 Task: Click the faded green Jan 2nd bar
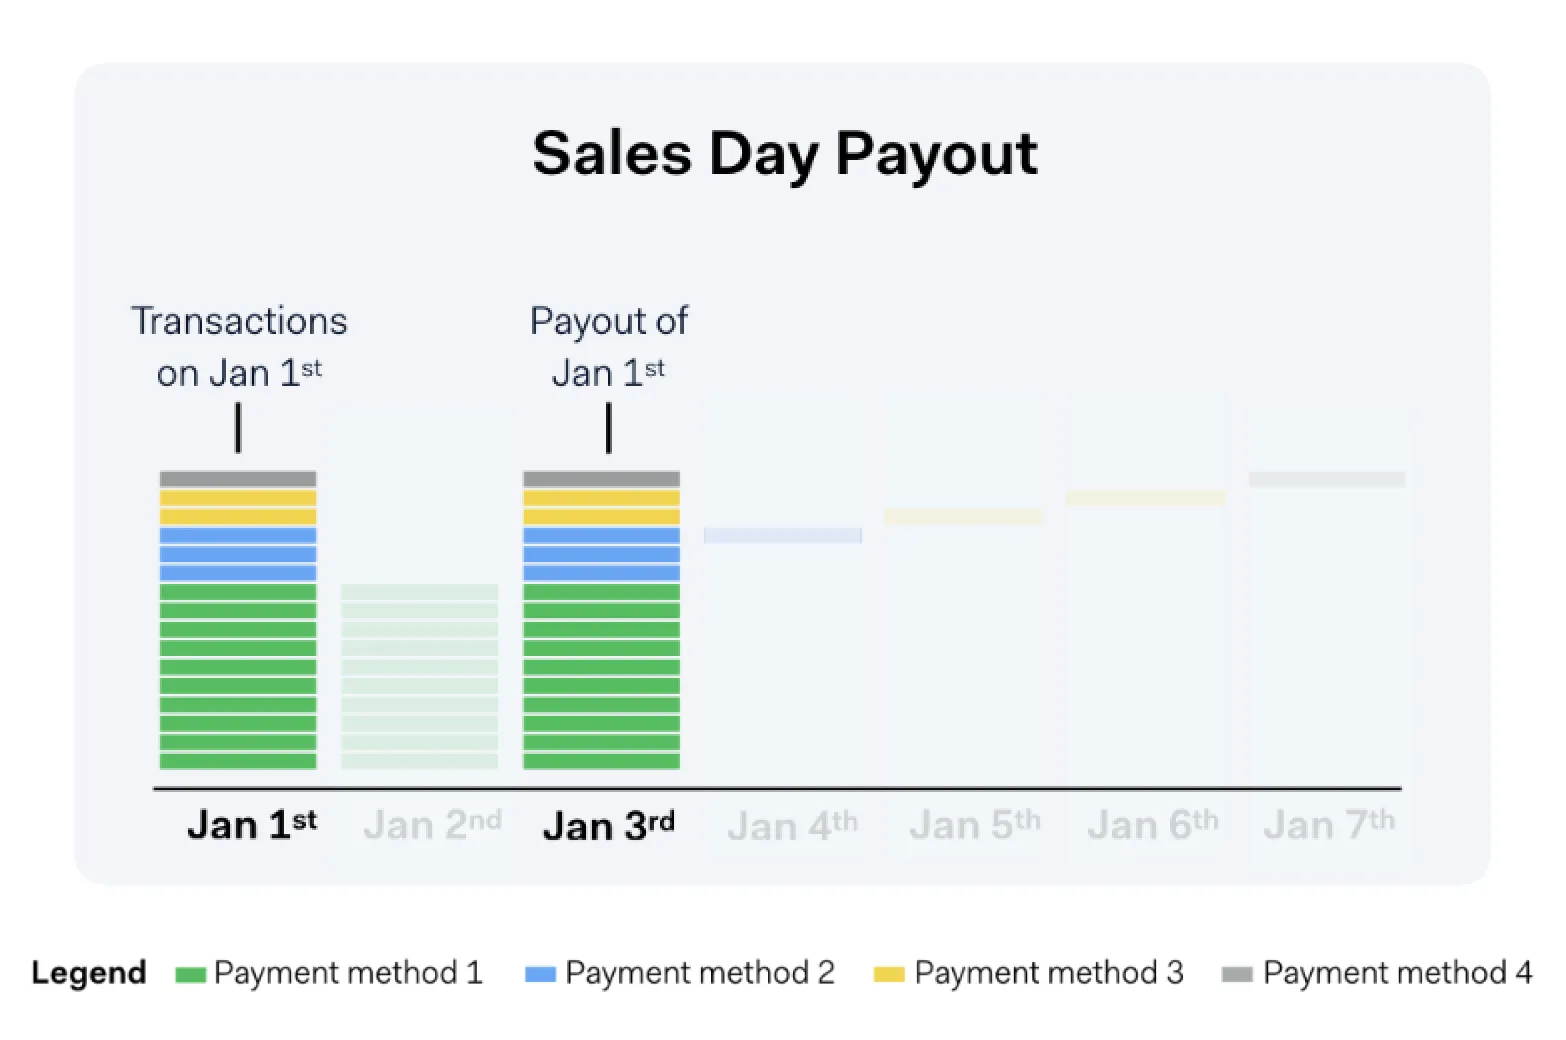coord(420,676)
